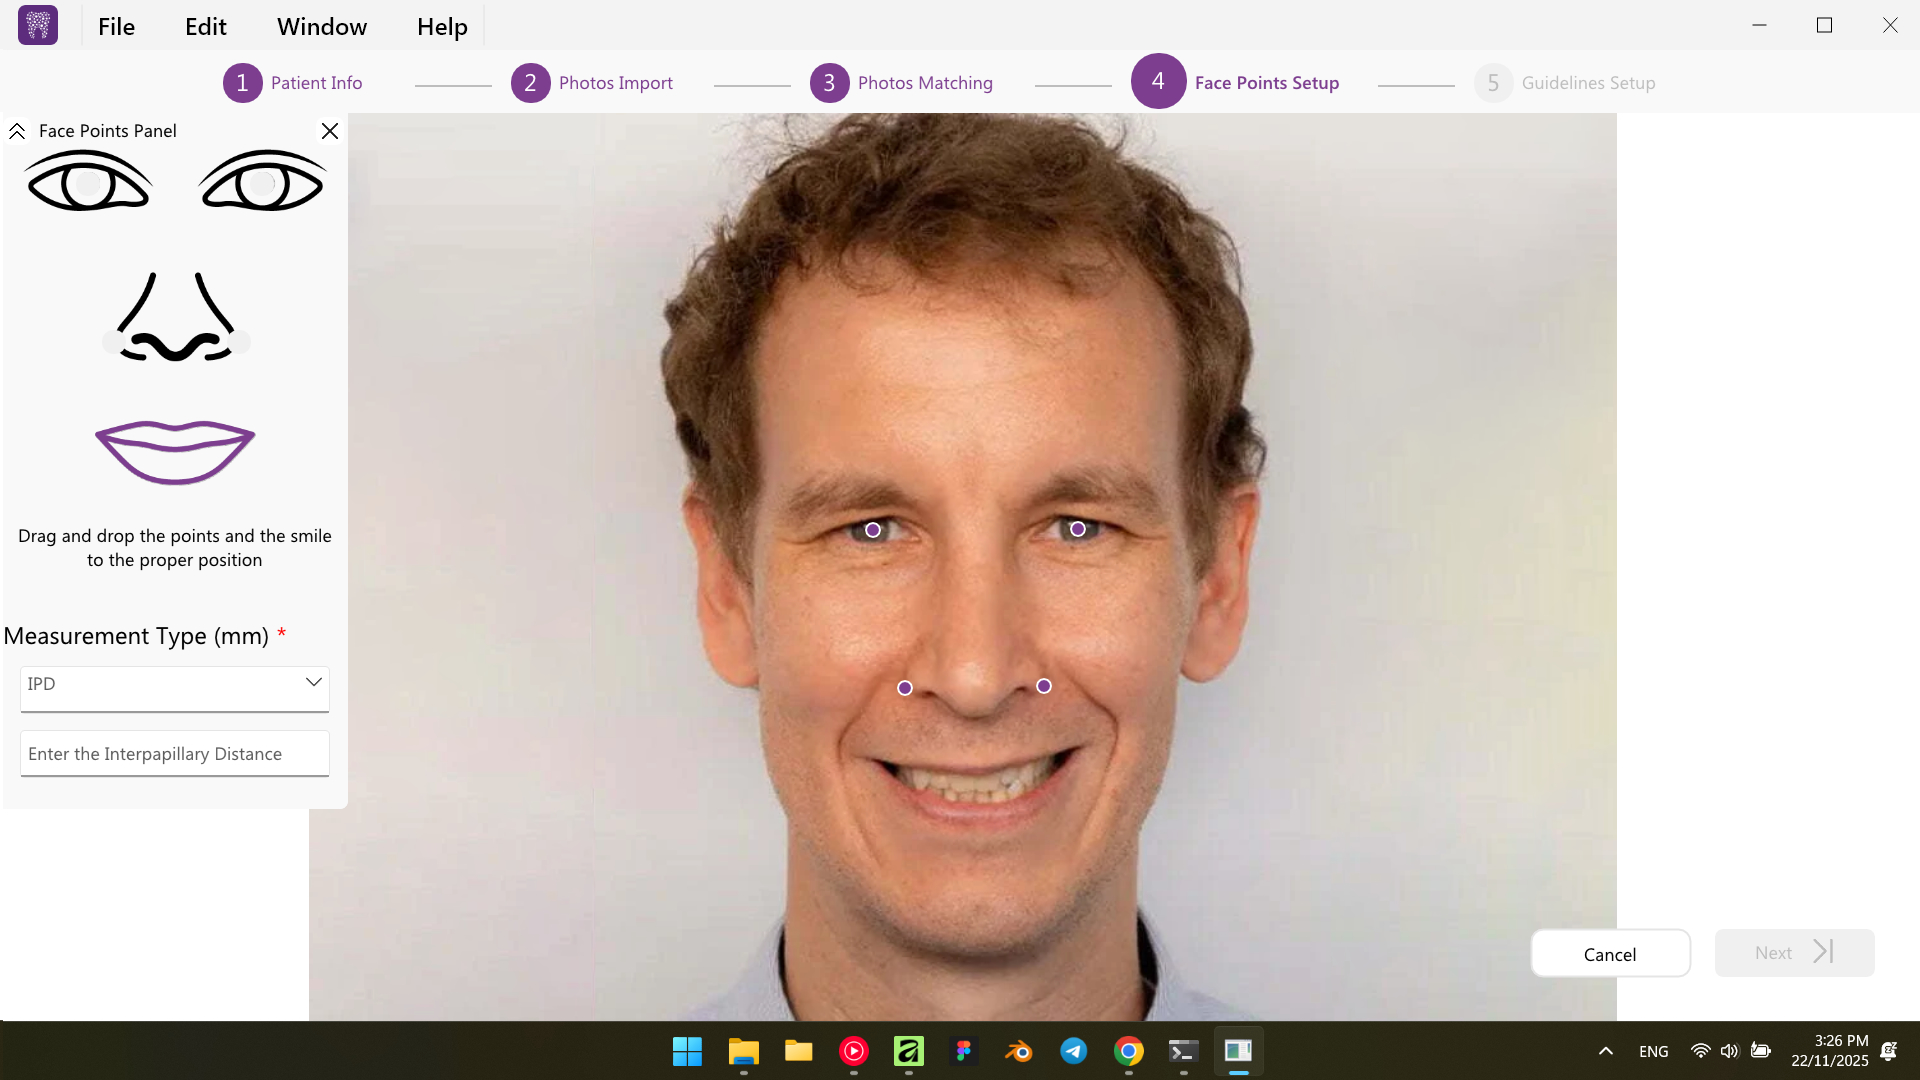Click the right nostril point marker on photo

tap(1044, 686)
